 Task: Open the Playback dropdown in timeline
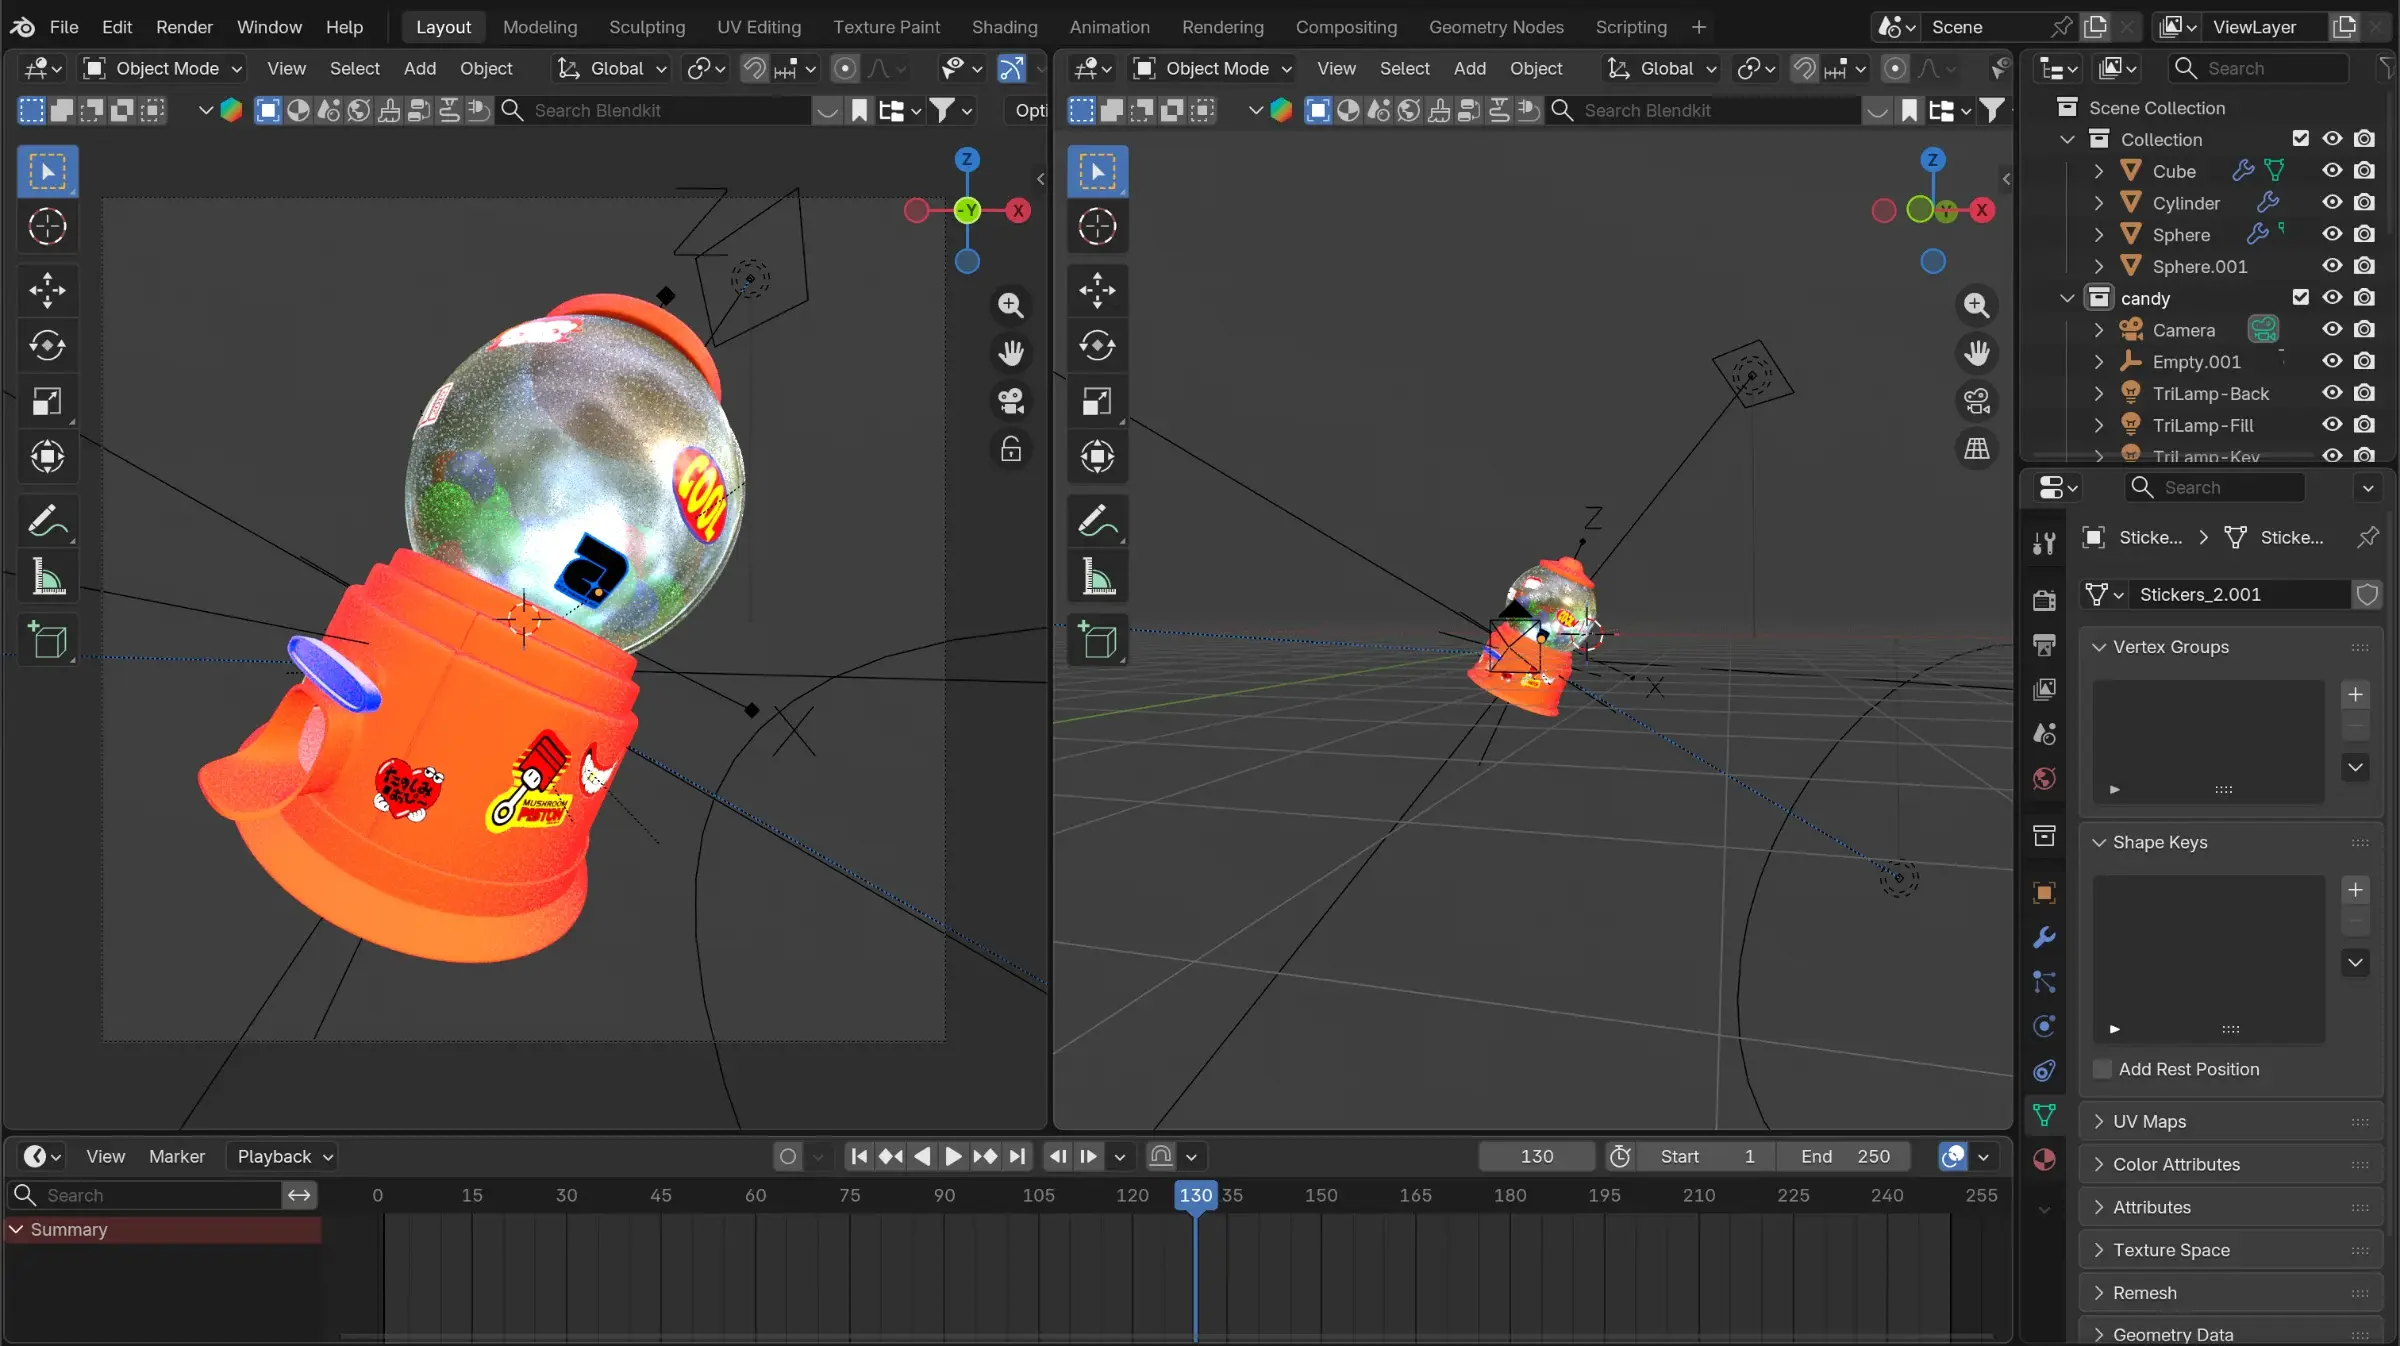284,1157
